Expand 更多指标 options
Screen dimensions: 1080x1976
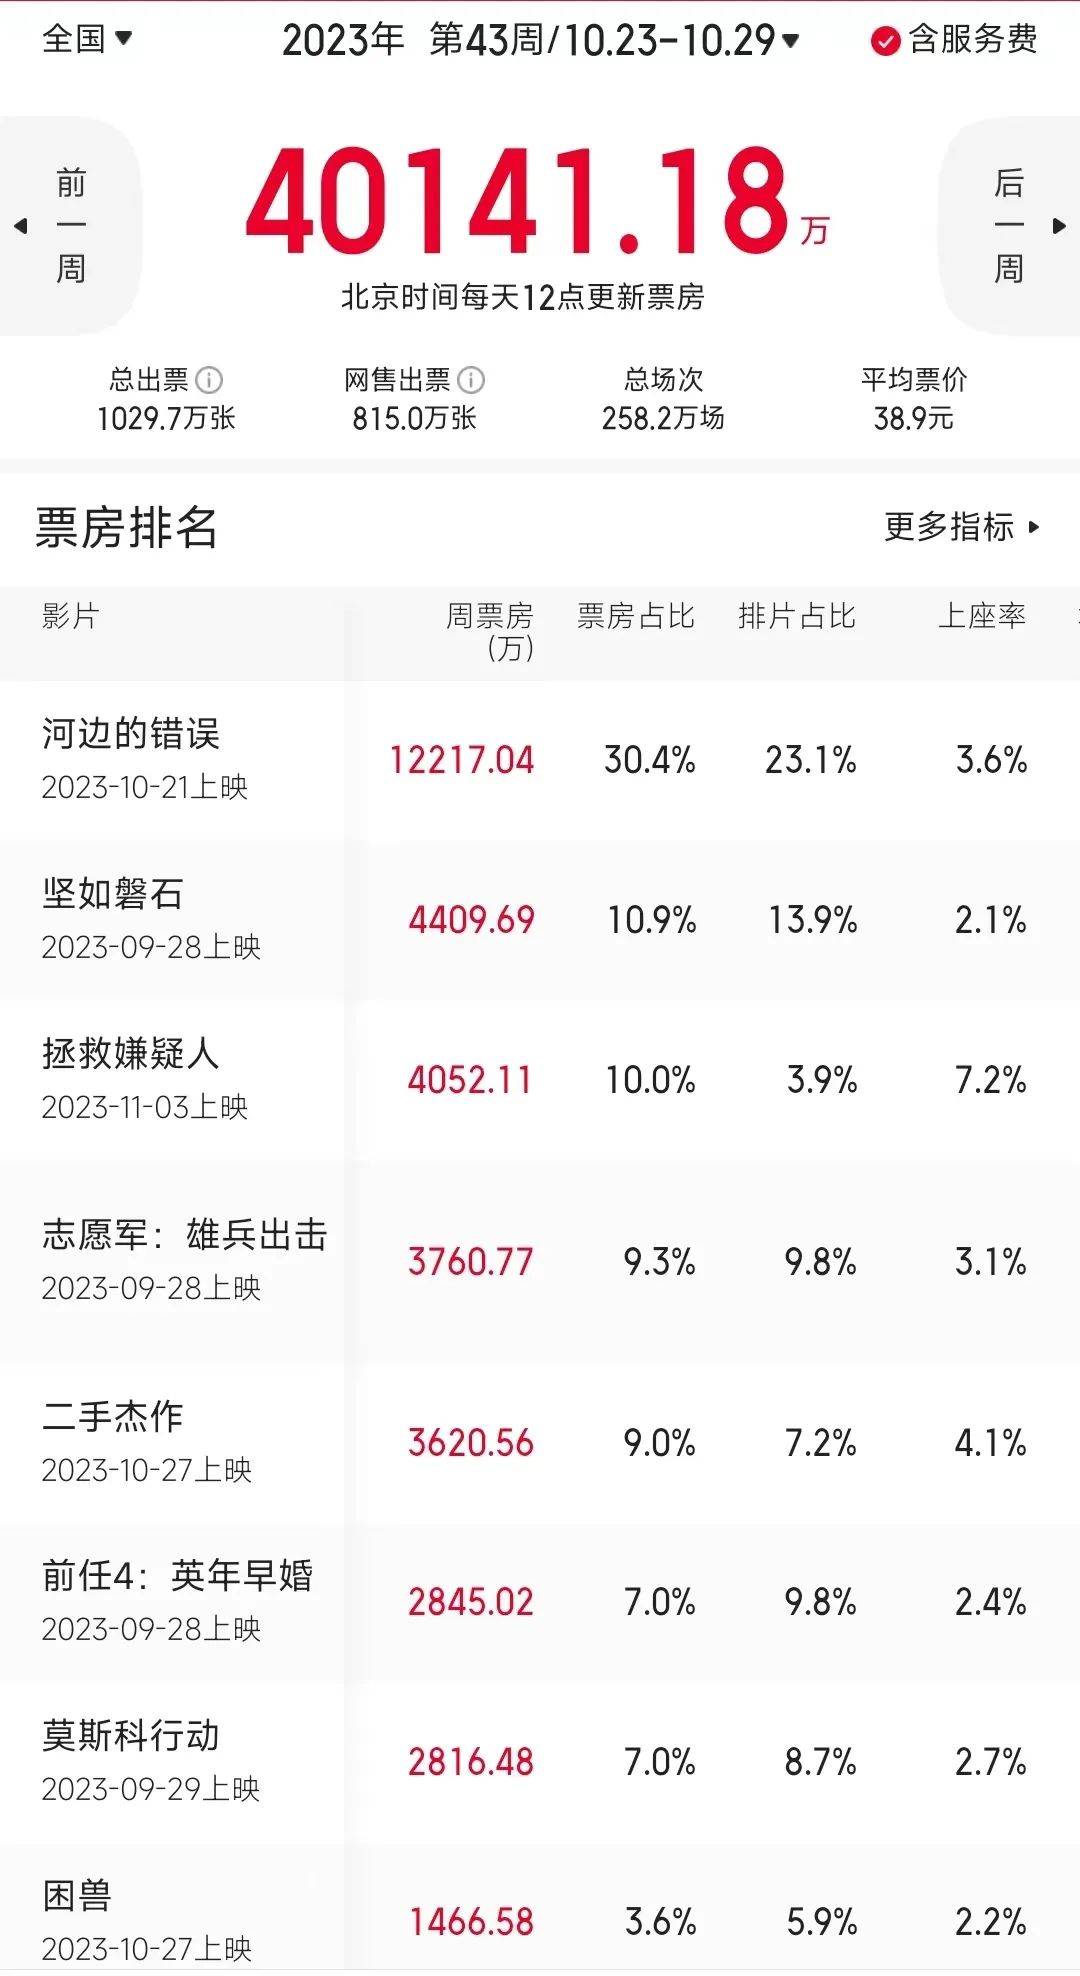(962, 527)
